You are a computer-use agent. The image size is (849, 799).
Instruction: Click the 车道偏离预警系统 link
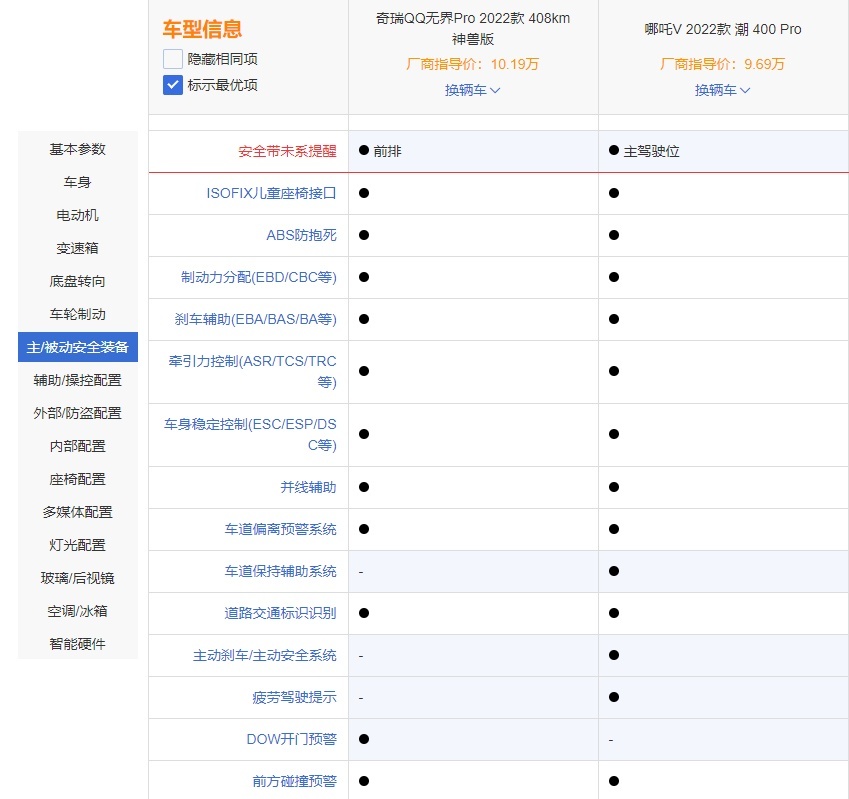pos(280,529)
